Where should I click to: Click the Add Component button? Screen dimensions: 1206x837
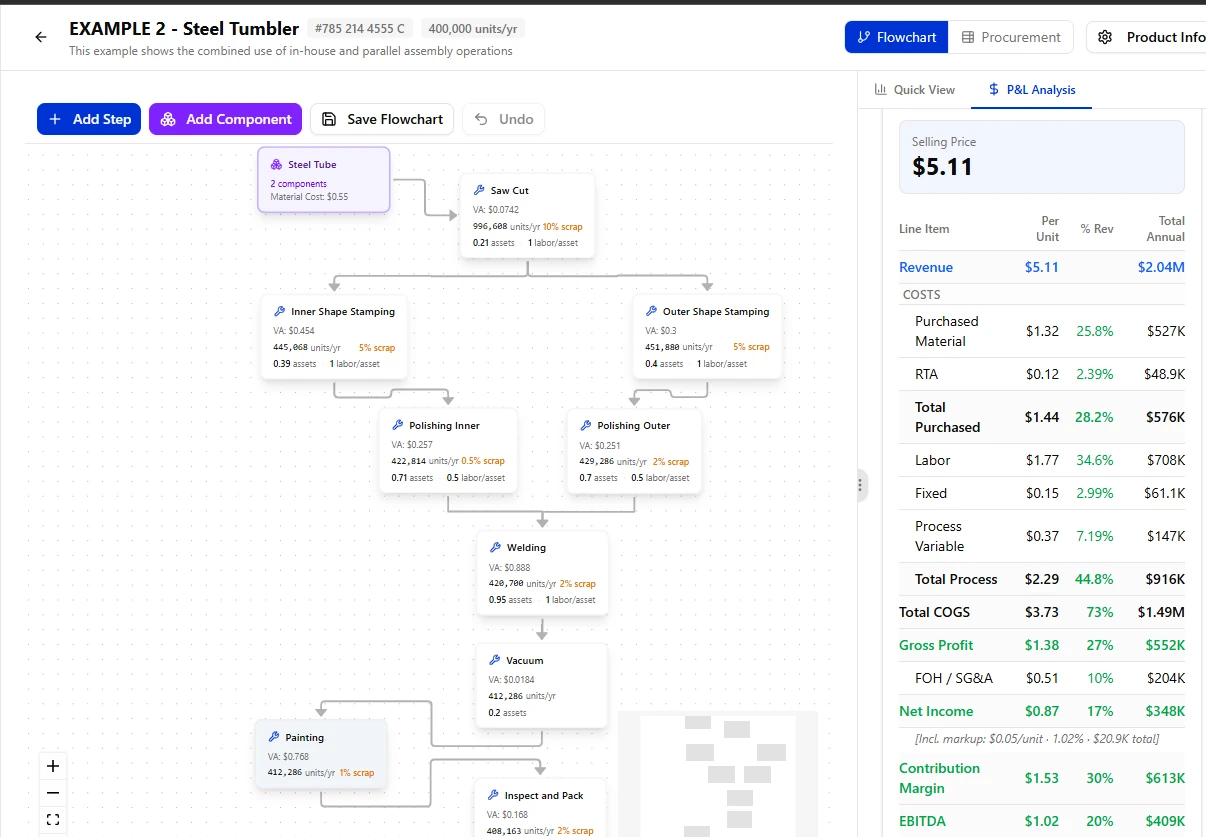tap(225, 119)
